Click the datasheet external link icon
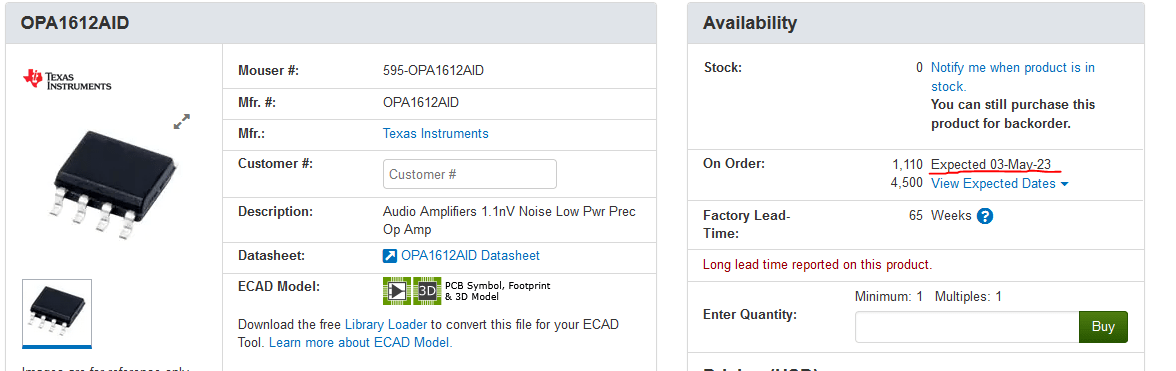 (389, 256)
